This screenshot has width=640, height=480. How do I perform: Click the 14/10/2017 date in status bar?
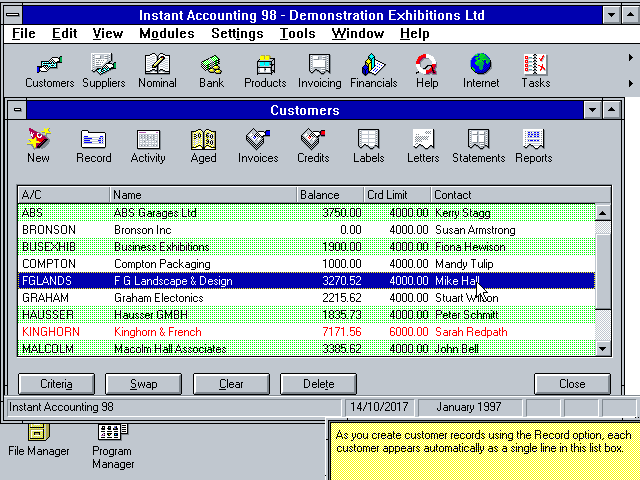coord(379,407)
